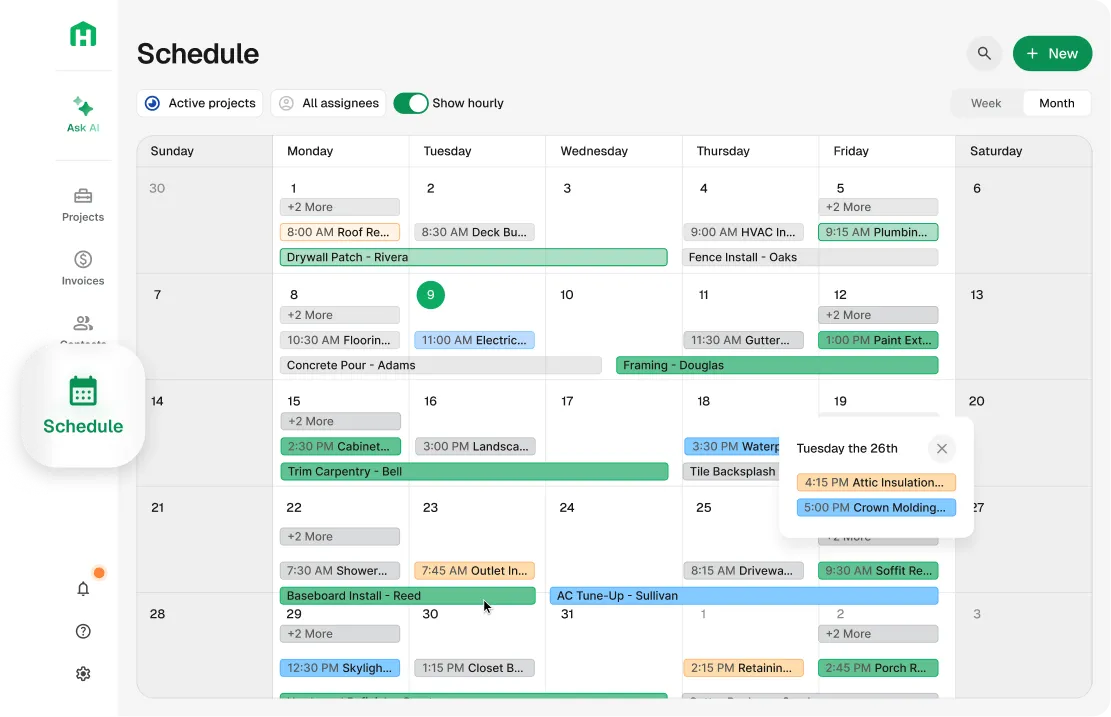1111x717 pixels.
Task: Expand the +2 More events on Monday the 1st
Action: [x=340, y=206]
